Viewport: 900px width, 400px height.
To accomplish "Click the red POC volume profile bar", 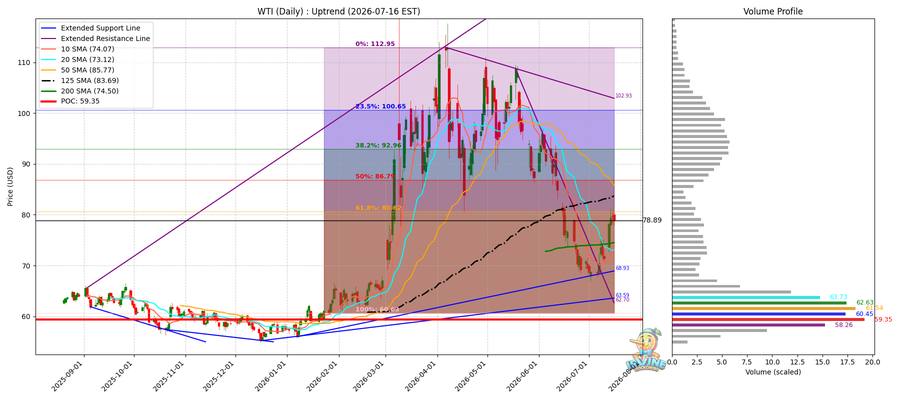I will [x=768, y=319].
